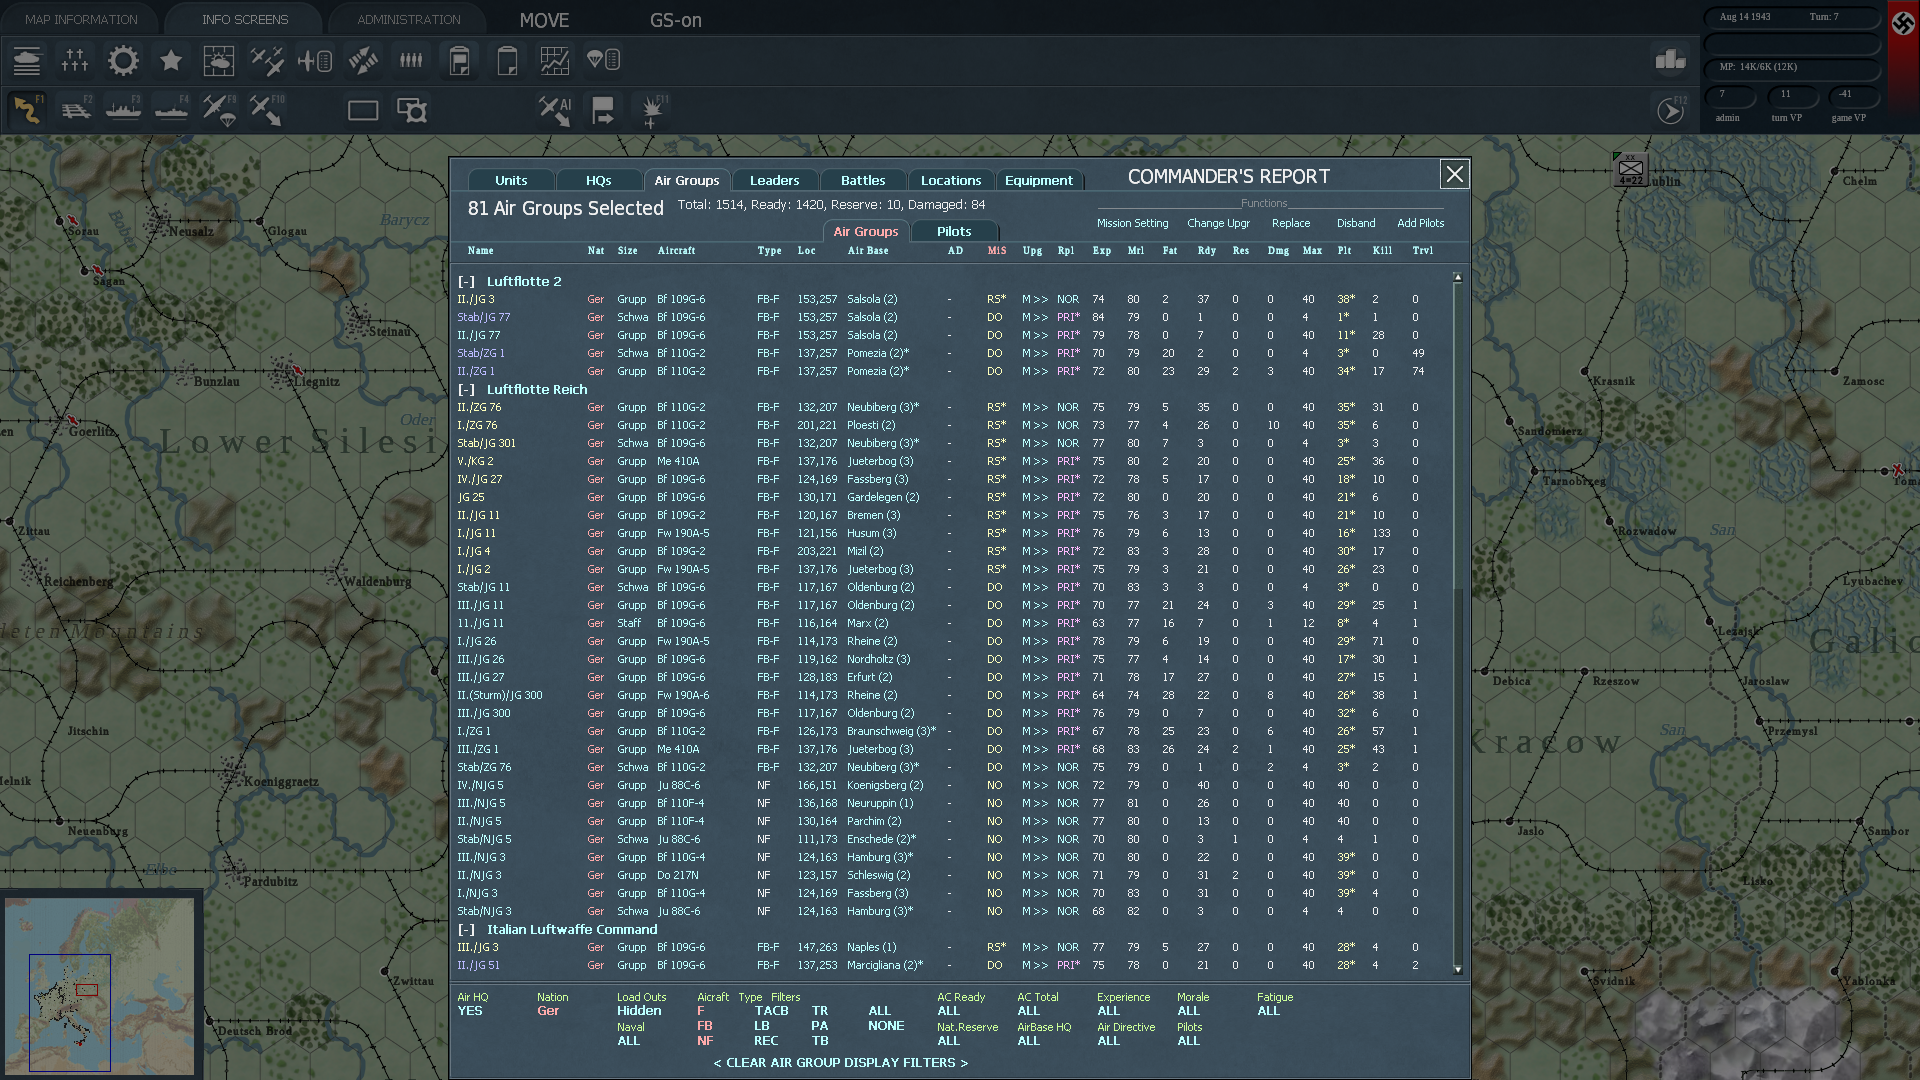Click the Add Pilots function

[1420, 223]
